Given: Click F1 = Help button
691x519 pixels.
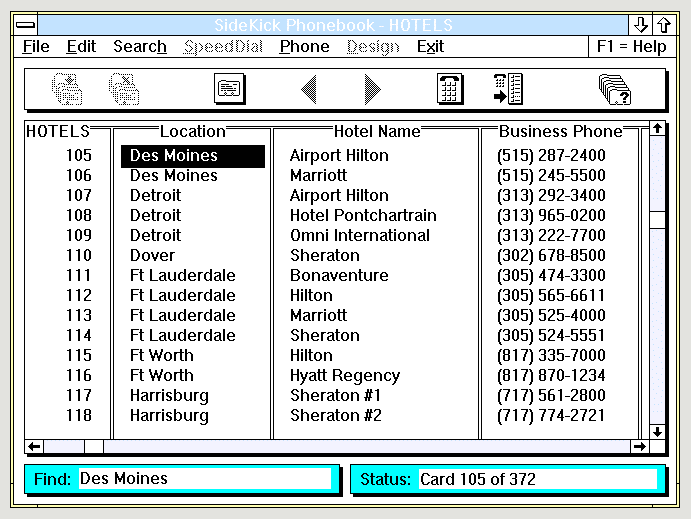Looking at the screenshot, I should (x=632, y=46).
